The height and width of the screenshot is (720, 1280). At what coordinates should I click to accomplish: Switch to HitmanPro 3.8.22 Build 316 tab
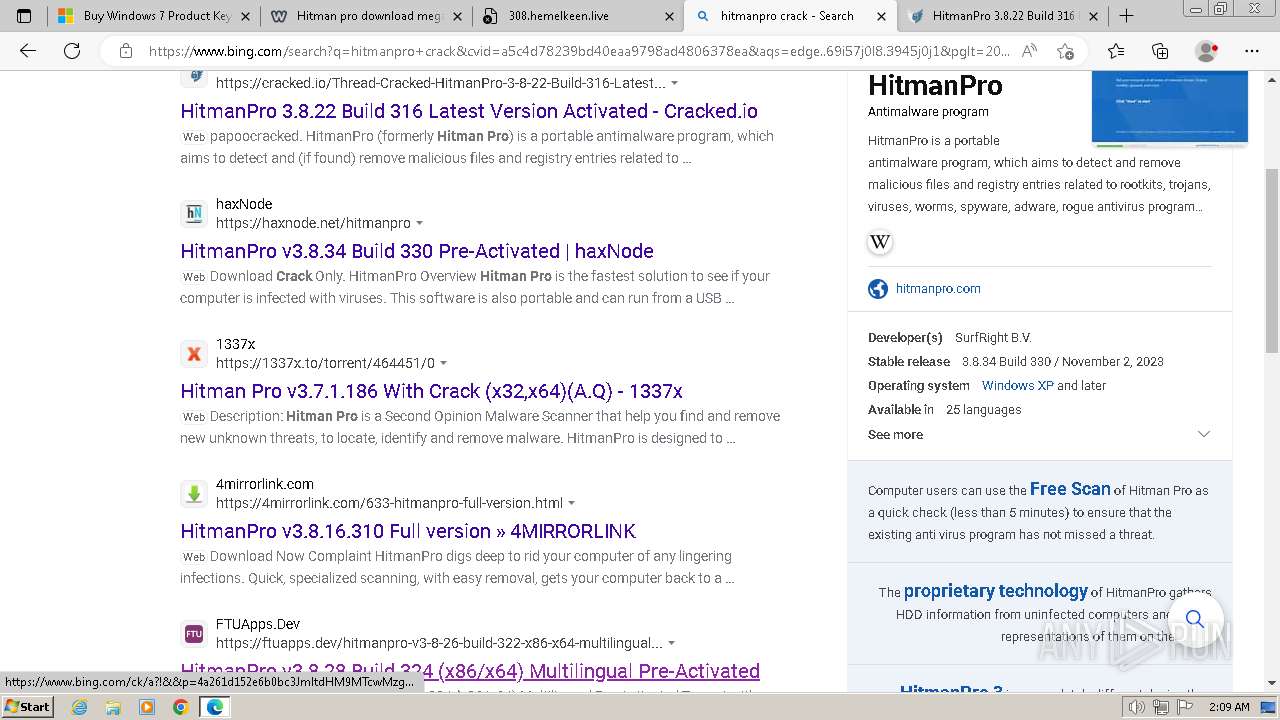(x=1003, y=16)
